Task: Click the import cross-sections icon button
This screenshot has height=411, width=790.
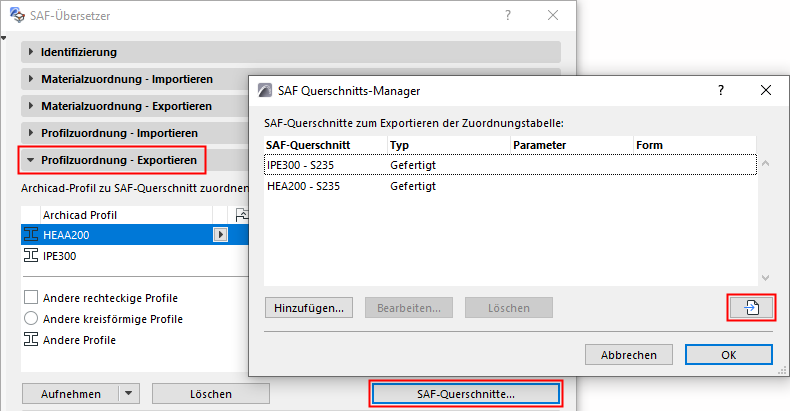Action: click(753, 307)
